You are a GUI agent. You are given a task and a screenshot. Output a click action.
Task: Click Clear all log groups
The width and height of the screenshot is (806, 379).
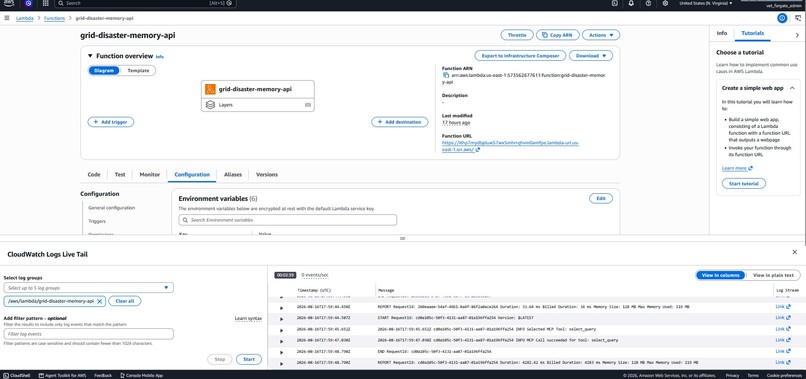(x=124, y=301)
